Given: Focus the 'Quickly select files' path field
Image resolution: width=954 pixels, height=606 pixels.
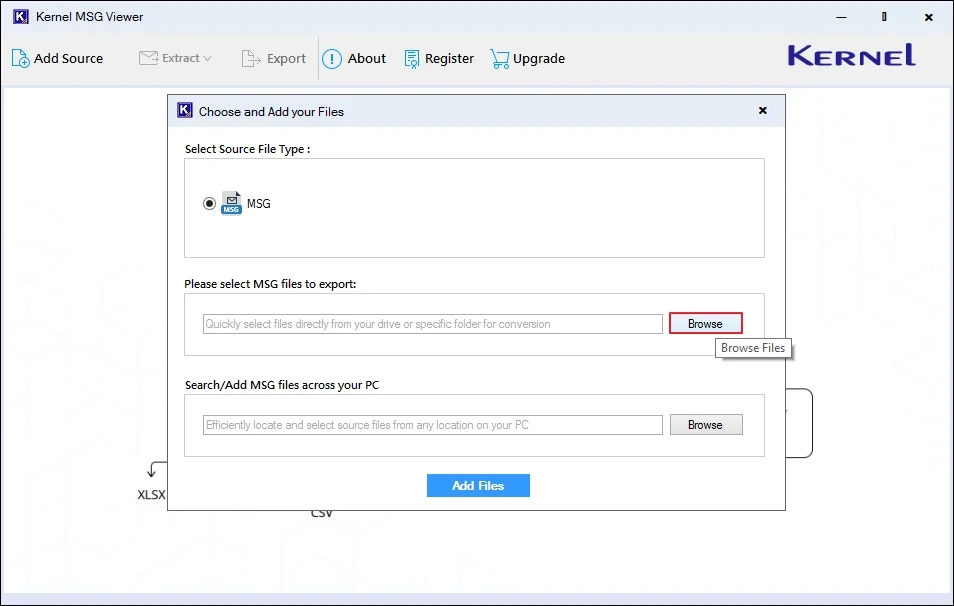Looking at the screenshot, I should (x=433, y=324).
